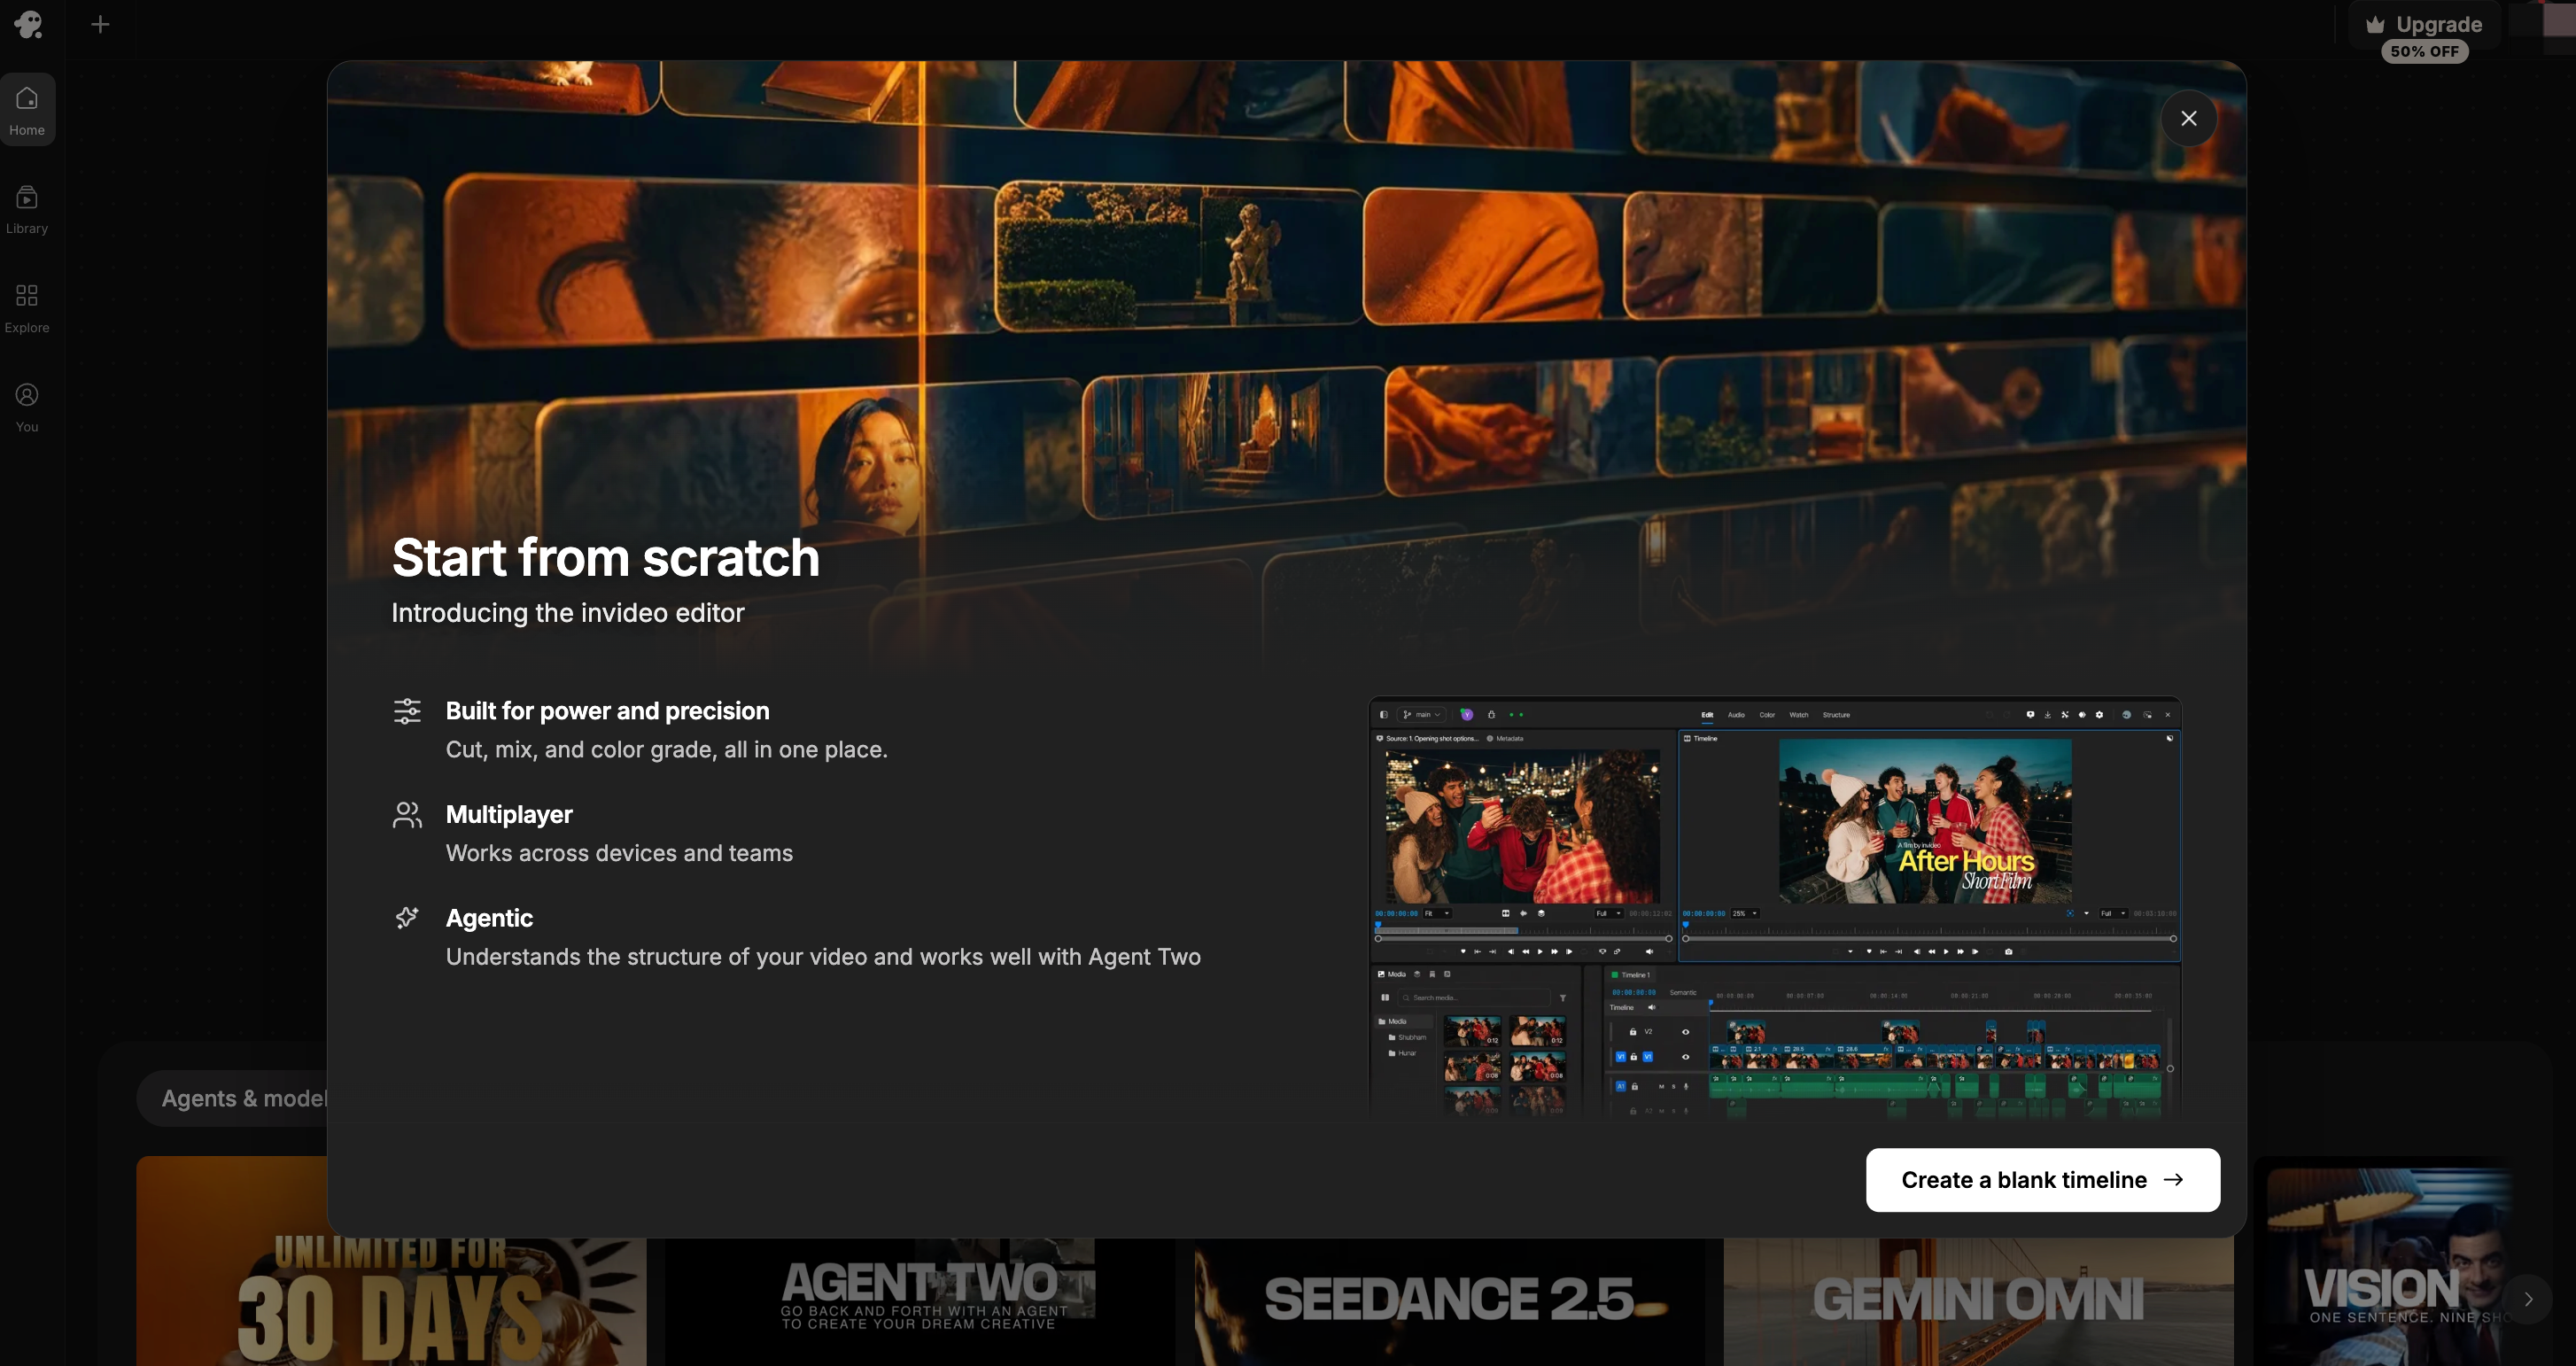2576x1366 pixels.
Task: Click the Upgrade button
Action: coord(2424,24)
